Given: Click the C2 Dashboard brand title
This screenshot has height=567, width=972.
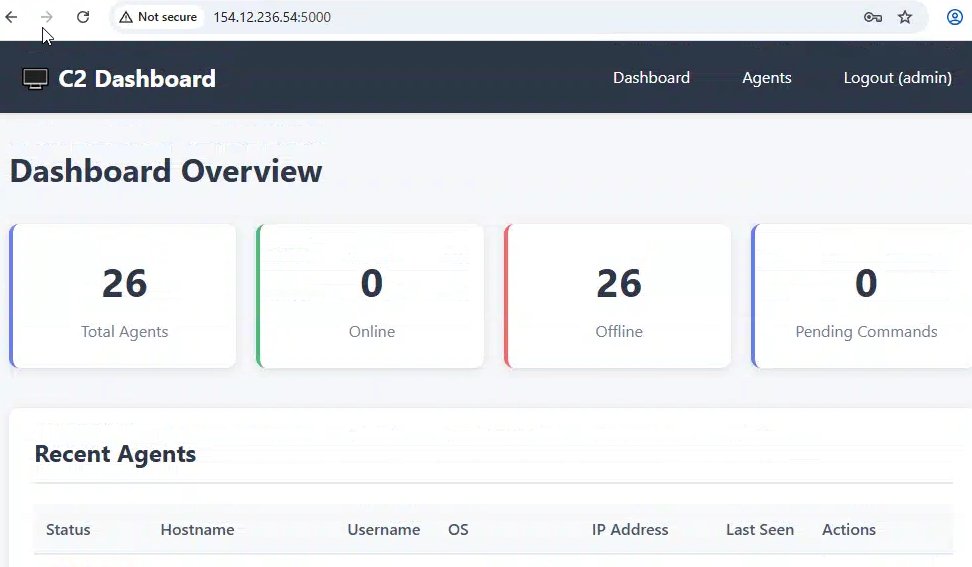Looking at the screenshot, I should pos(137,79).
